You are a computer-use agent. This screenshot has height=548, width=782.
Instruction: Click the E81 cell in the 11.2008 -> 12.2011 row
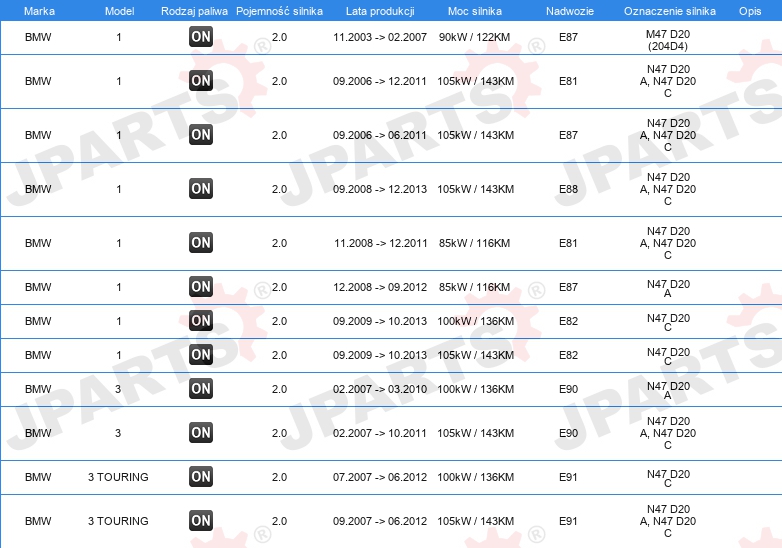pyautogui.click(x=568, y=243)
